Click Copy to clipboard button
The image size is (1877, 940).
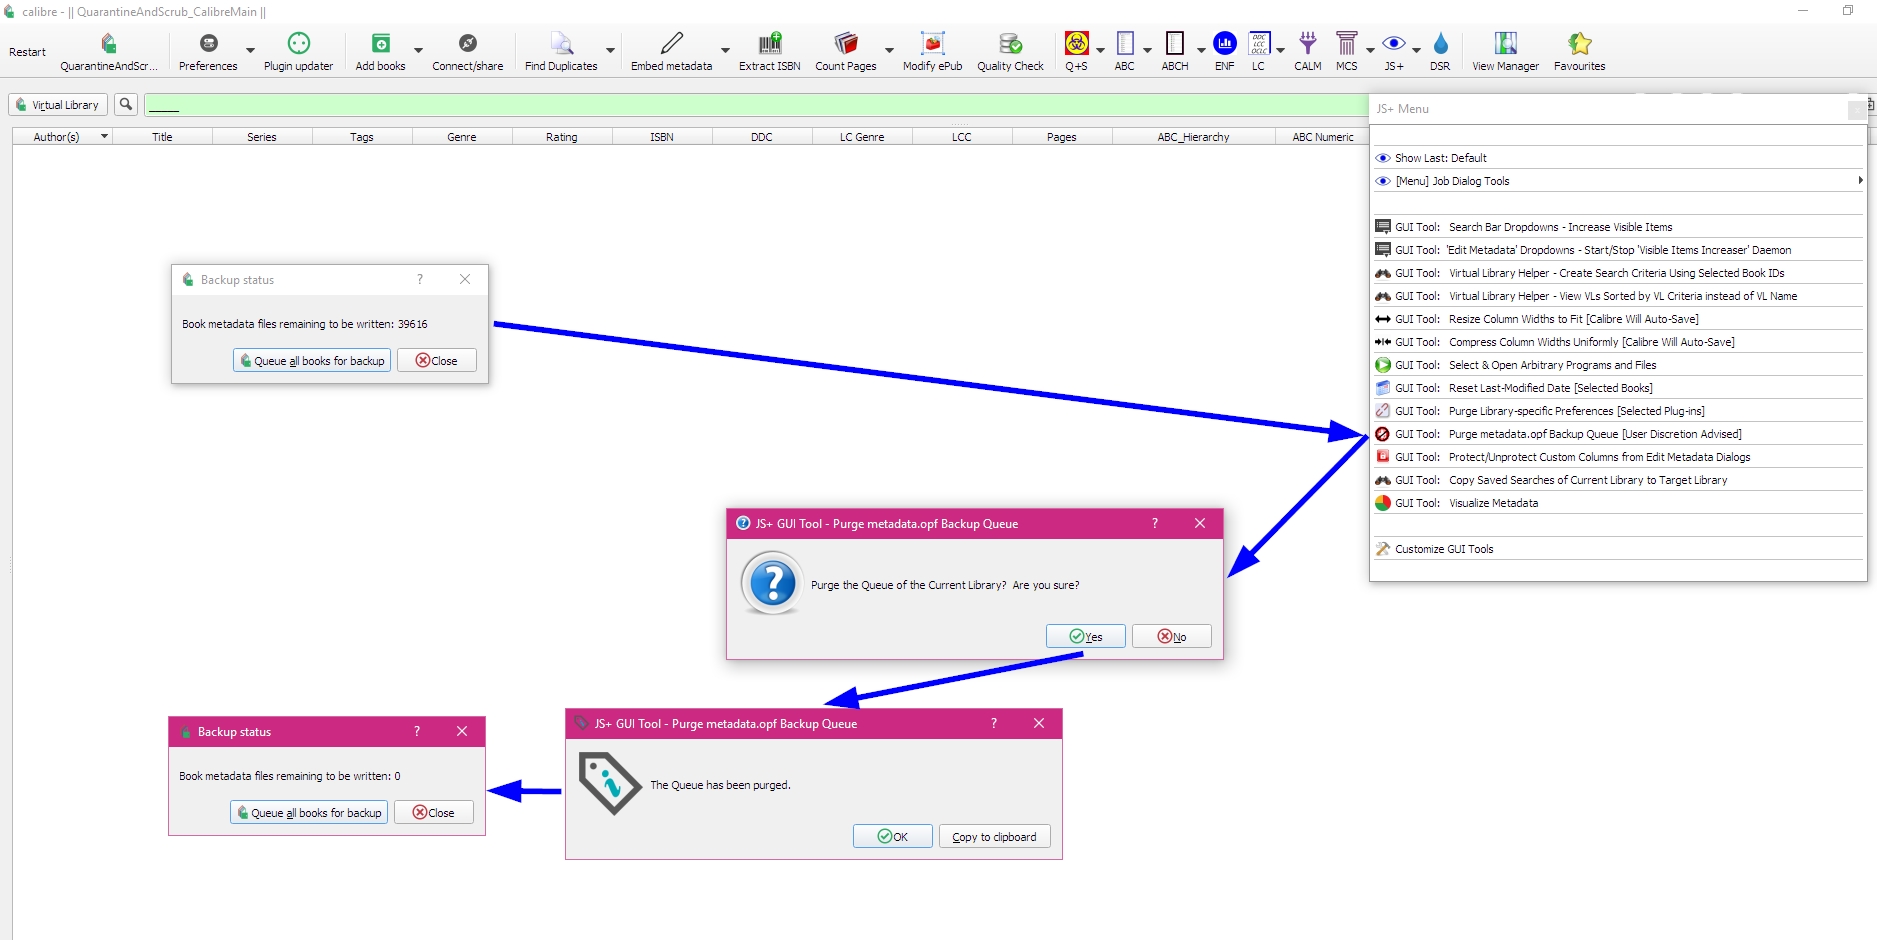(x=995, y=837)
